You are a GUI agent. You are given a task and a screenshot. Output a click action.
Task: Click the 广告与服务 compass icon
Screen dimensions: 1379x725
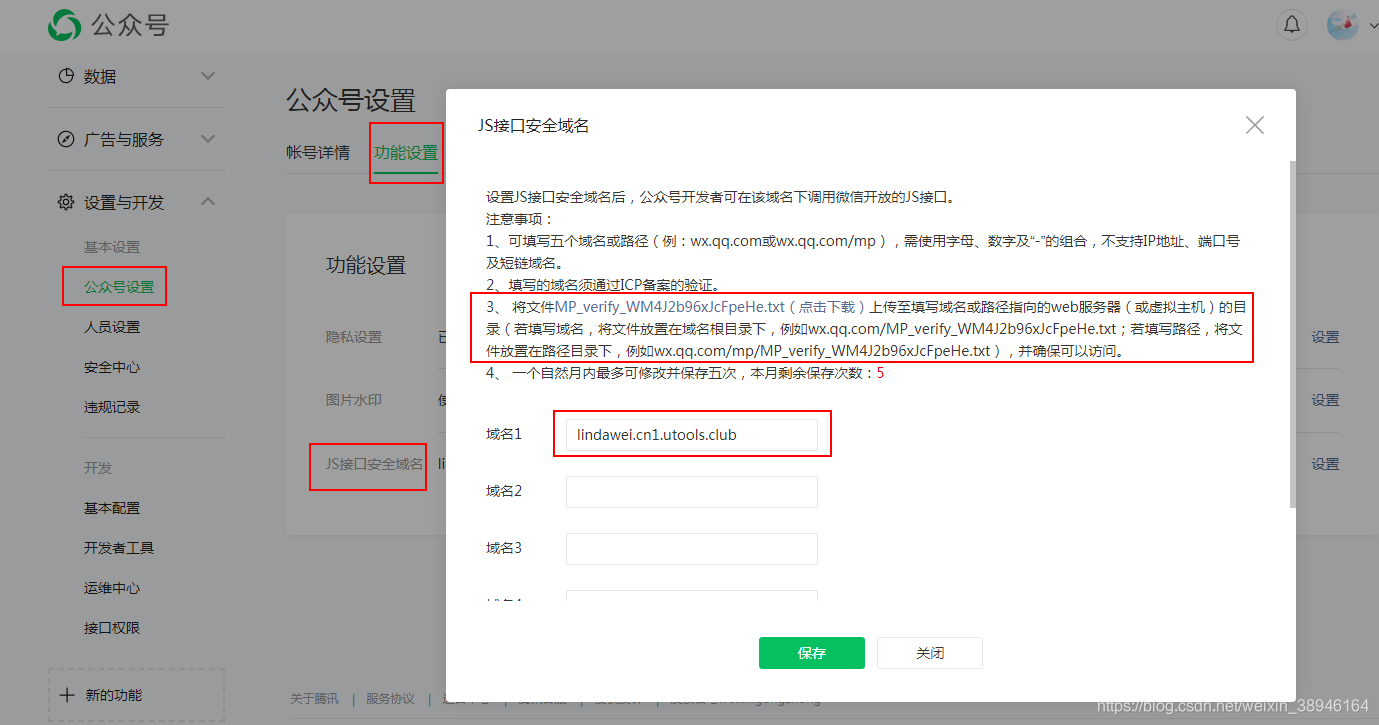(66, 139)
